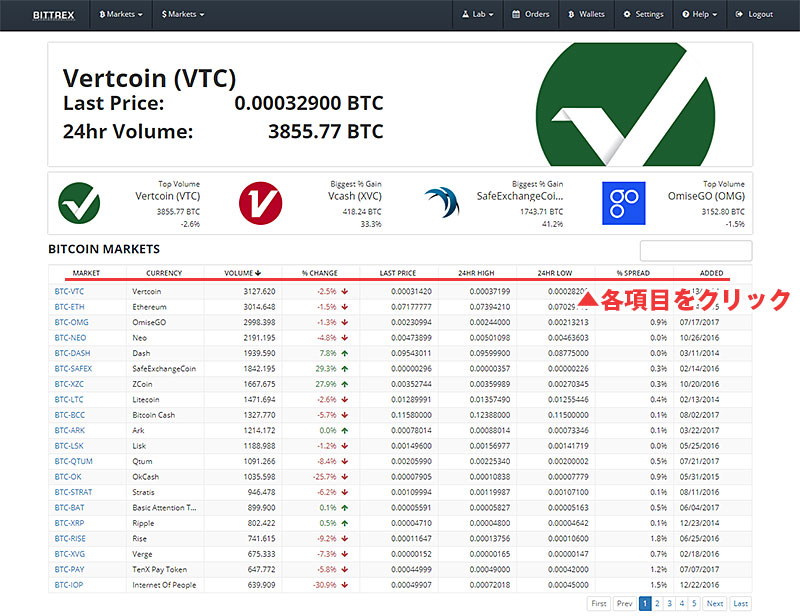This screenshot has width=800, height=616.
Task: Click the Last pagination button
Action: (740, 603)
